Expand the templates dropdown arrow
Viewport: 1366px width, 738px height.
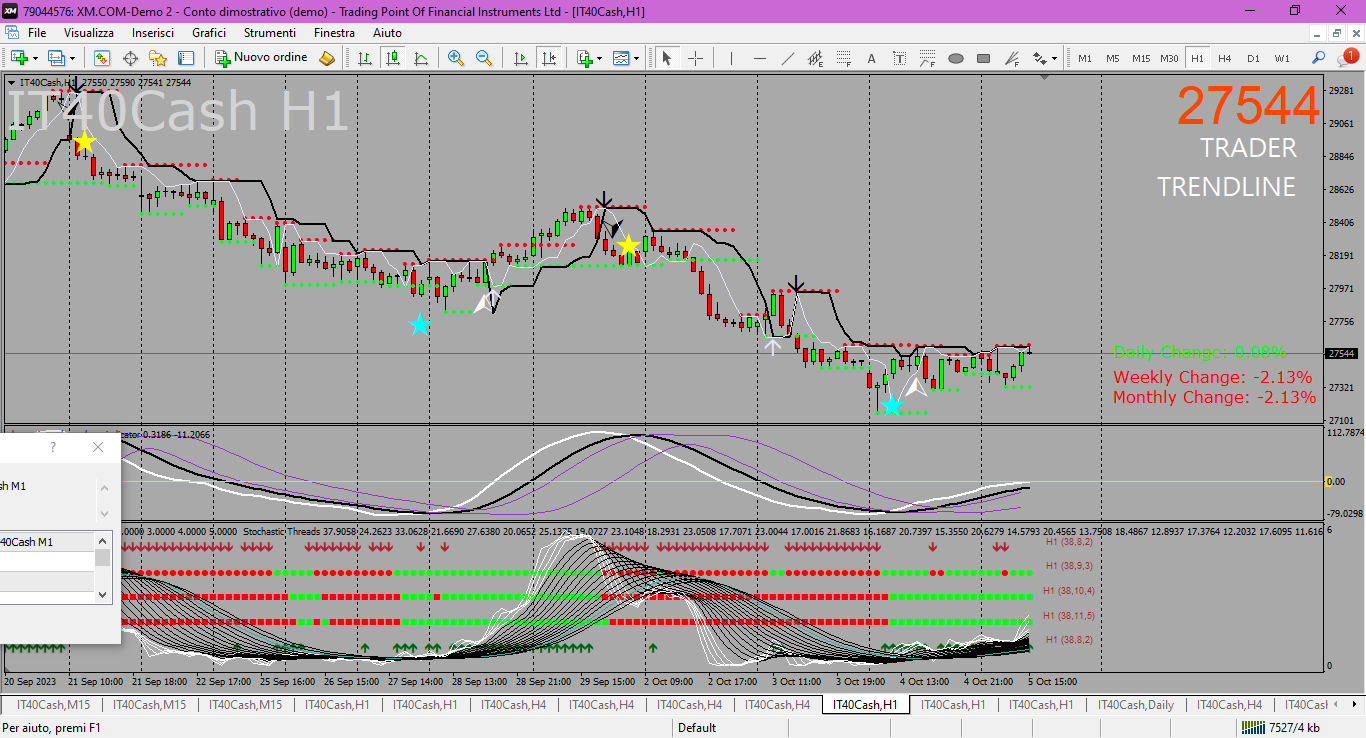coord(636,58)
